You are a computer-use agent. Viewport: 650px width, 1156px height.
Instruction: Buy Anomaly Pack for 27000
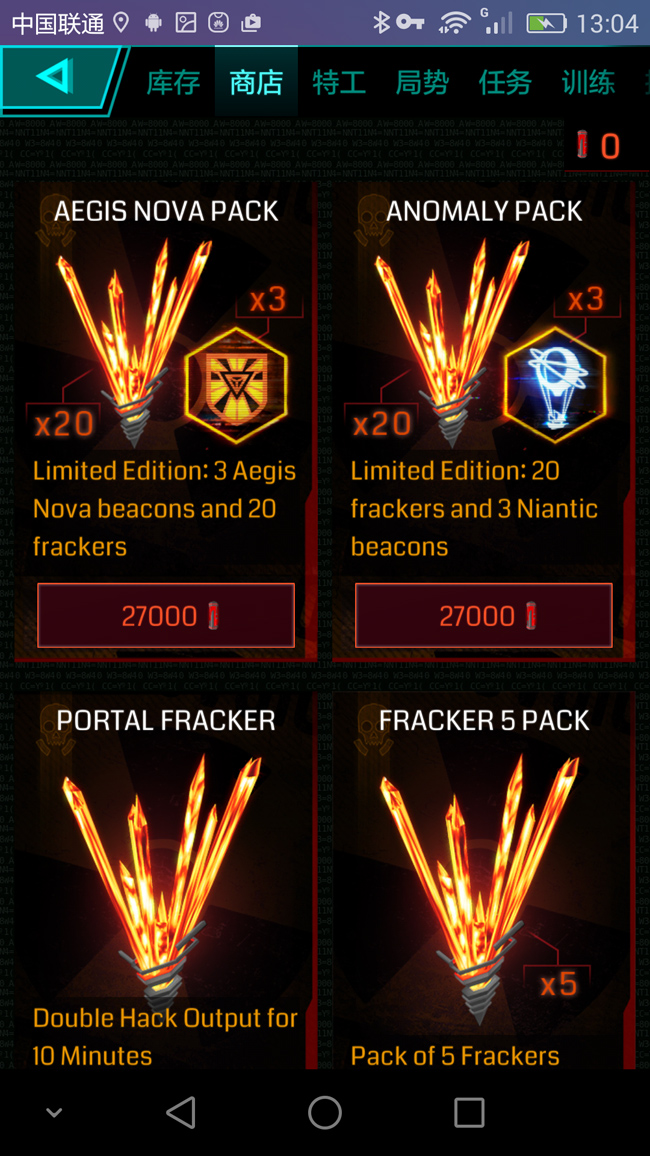tap(483, 616)
